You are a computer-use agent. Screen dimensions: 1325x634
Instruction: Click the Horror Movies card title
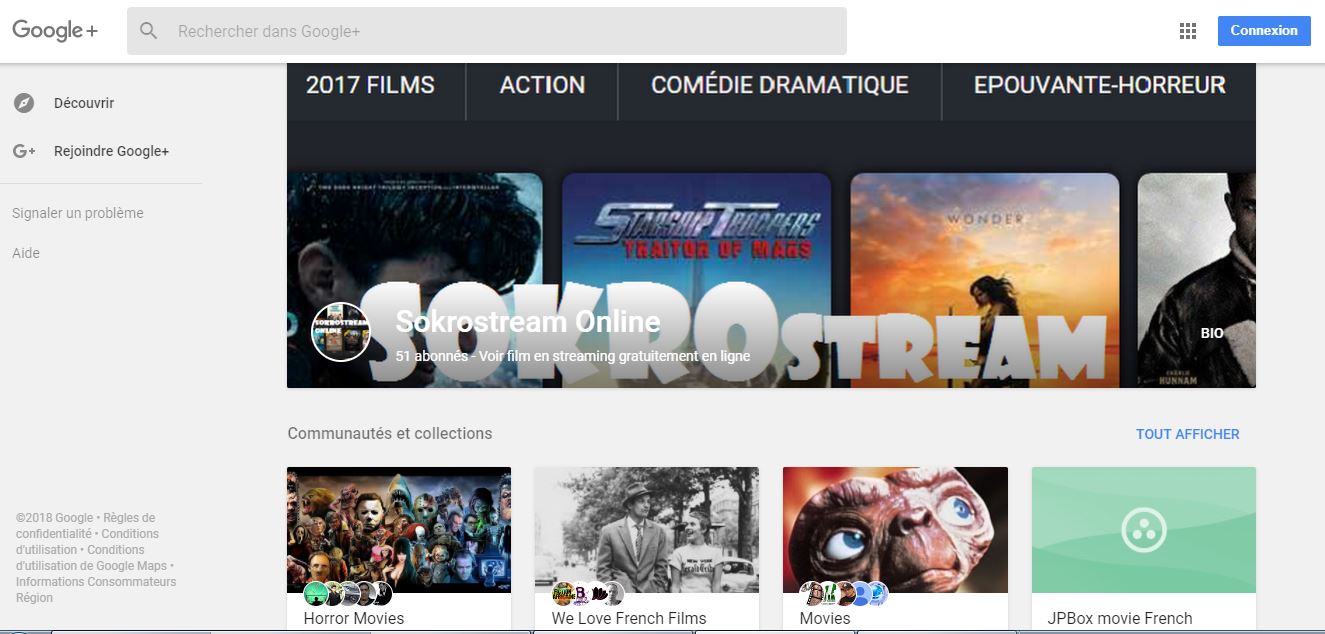point(354,618)
